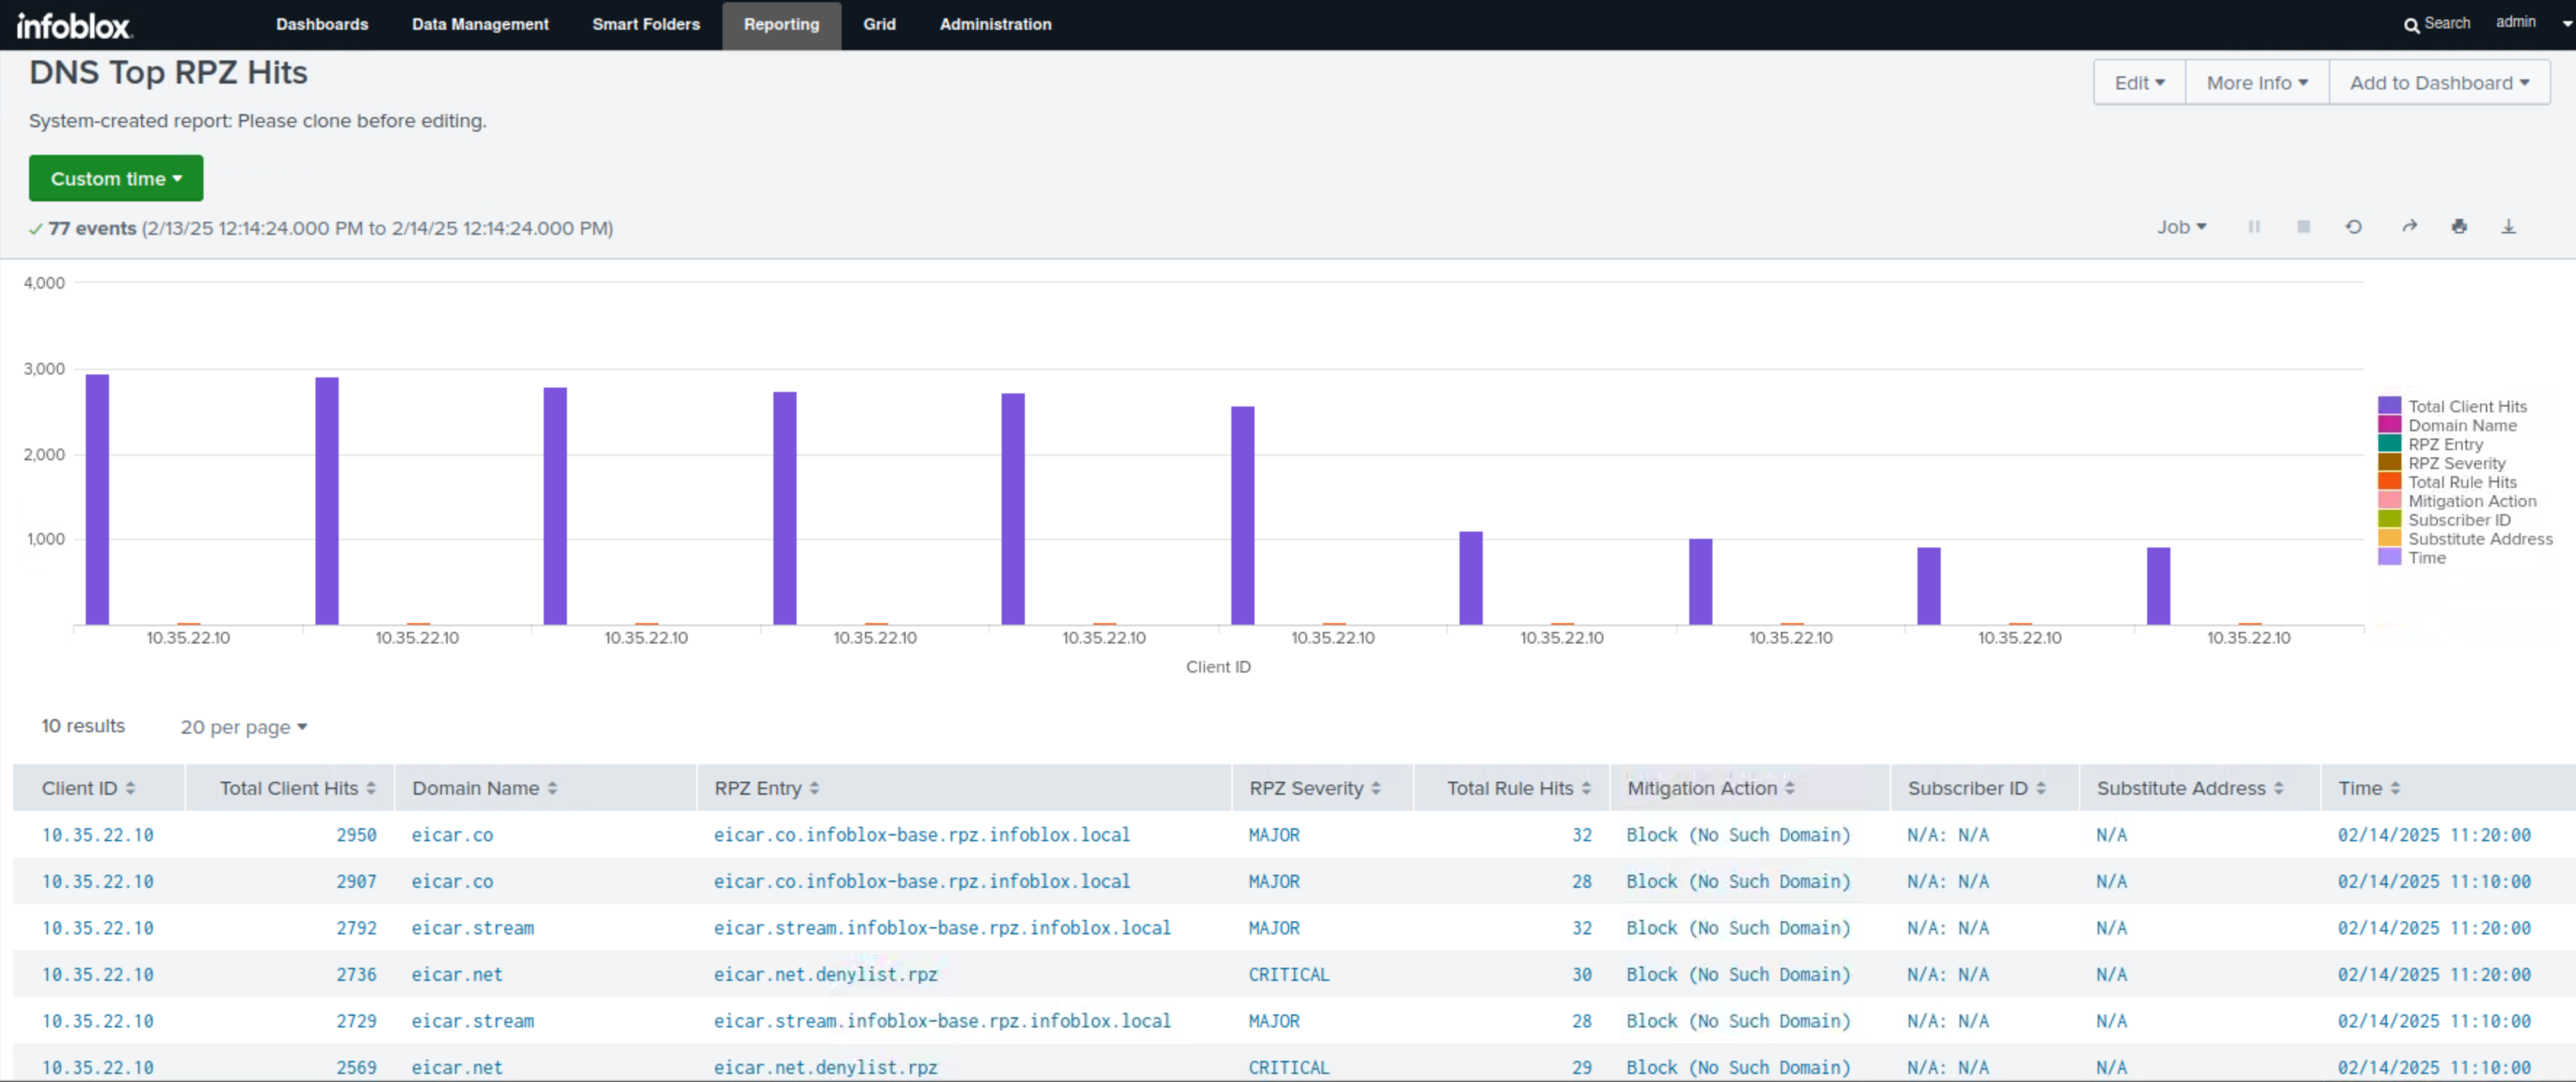Click the reload report icon
2576x1082 pixels.
(x=2353, y=227)
